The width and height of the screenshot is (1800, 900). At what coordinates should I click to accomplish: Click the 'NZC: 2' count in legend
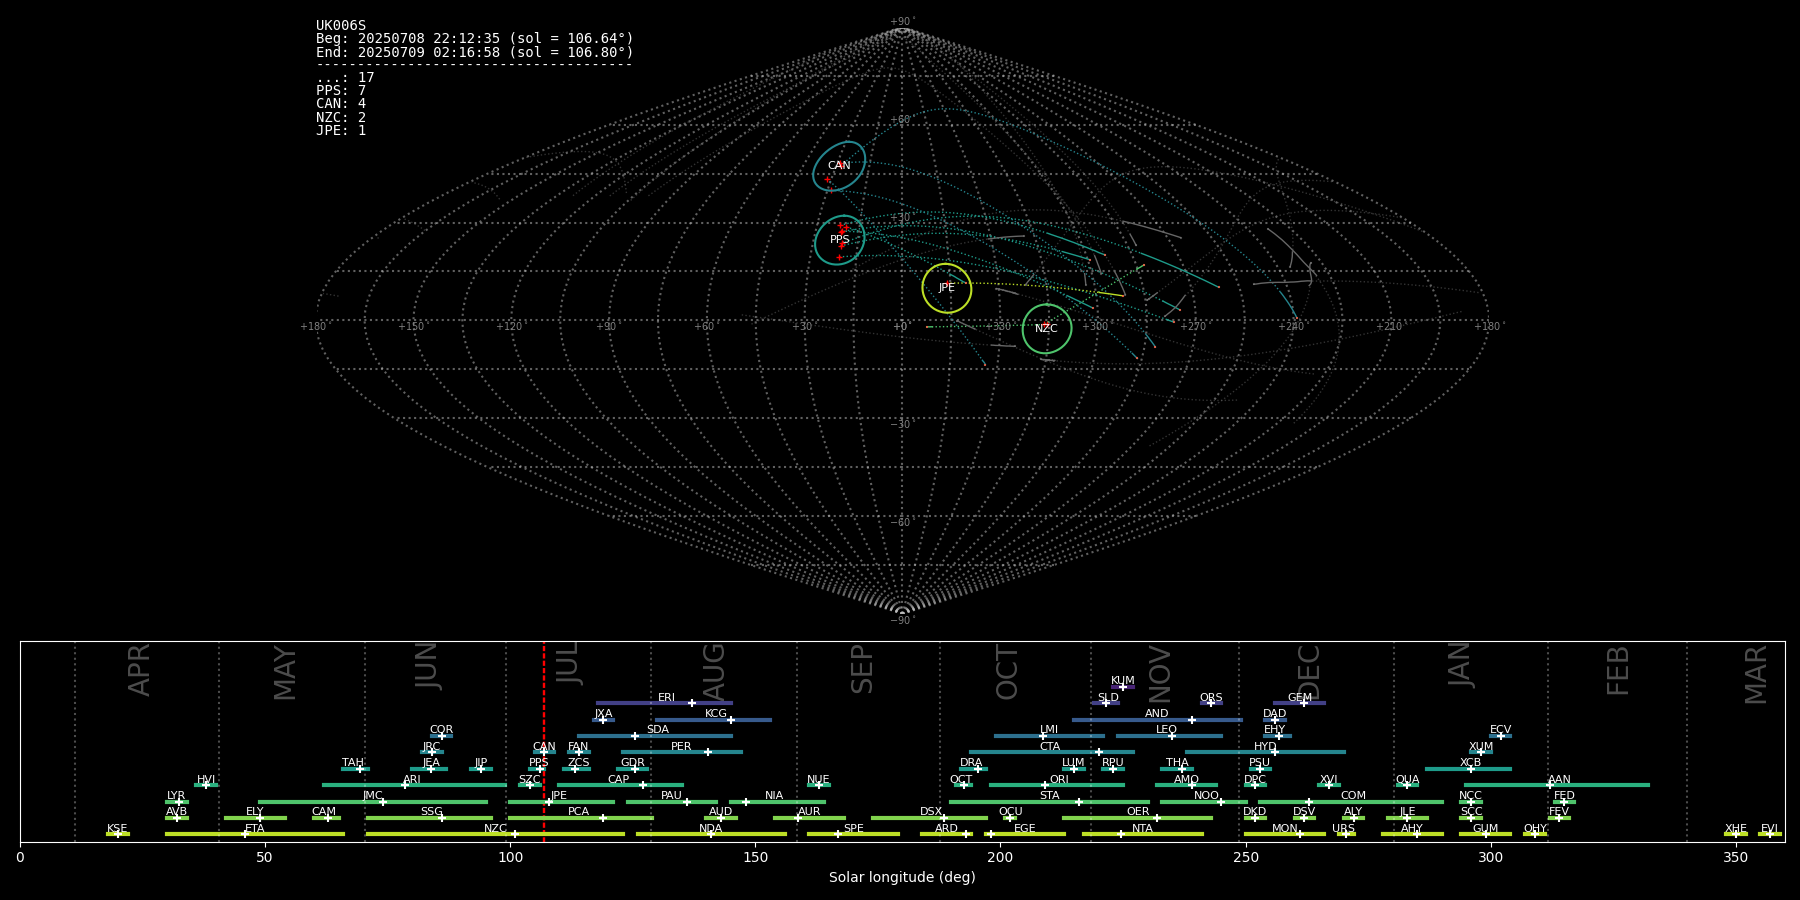pos(341,117)
